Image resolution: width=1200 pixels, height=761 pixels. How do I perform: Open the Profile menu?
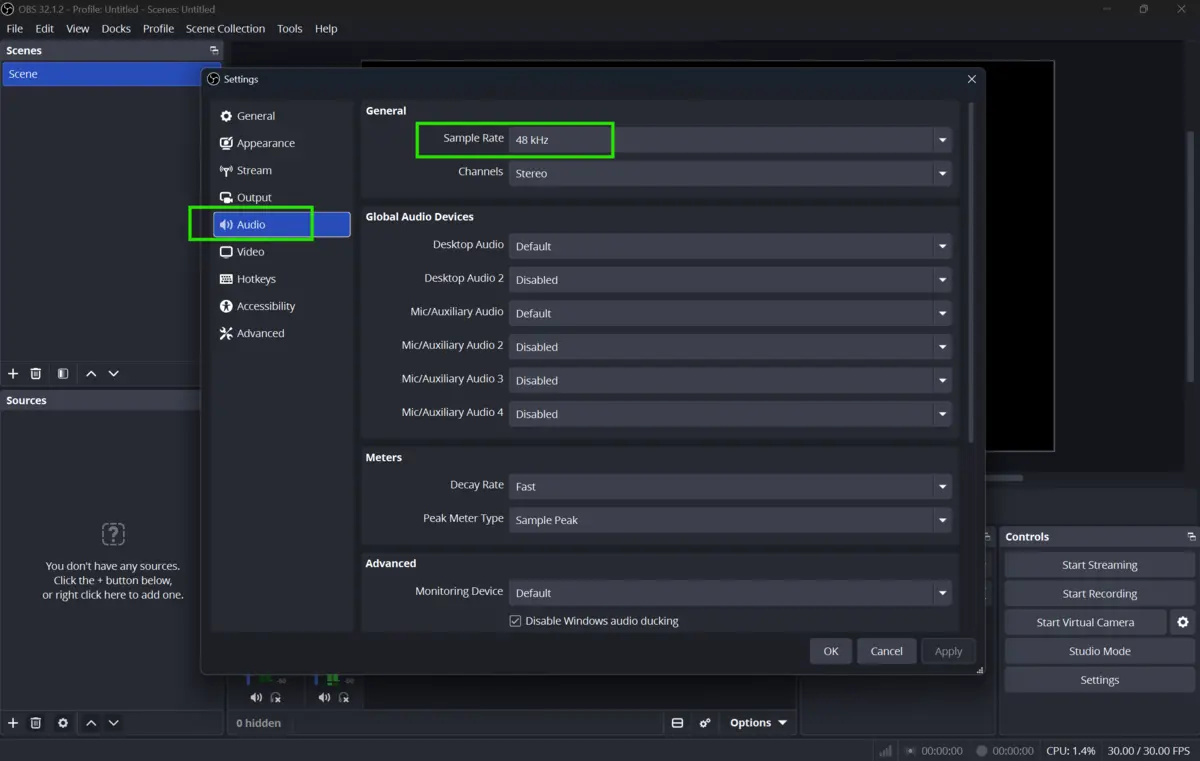click(x=158, y=29)
